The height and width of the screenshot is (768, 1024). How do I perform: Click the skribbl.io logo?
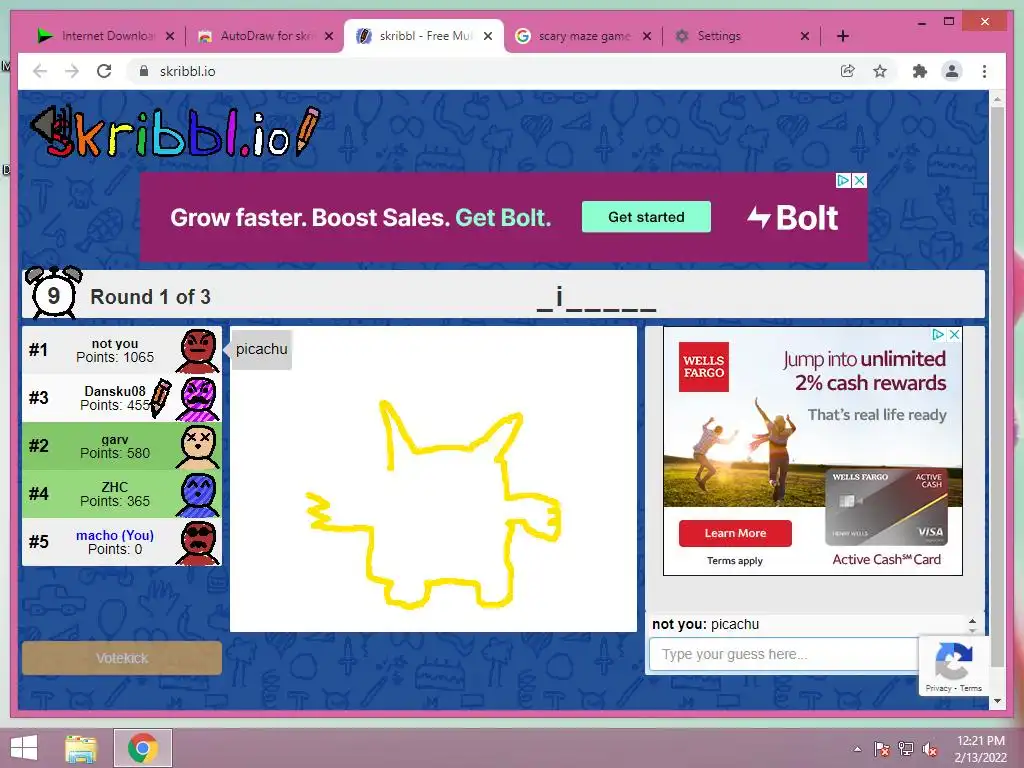[x=178, y=132]
